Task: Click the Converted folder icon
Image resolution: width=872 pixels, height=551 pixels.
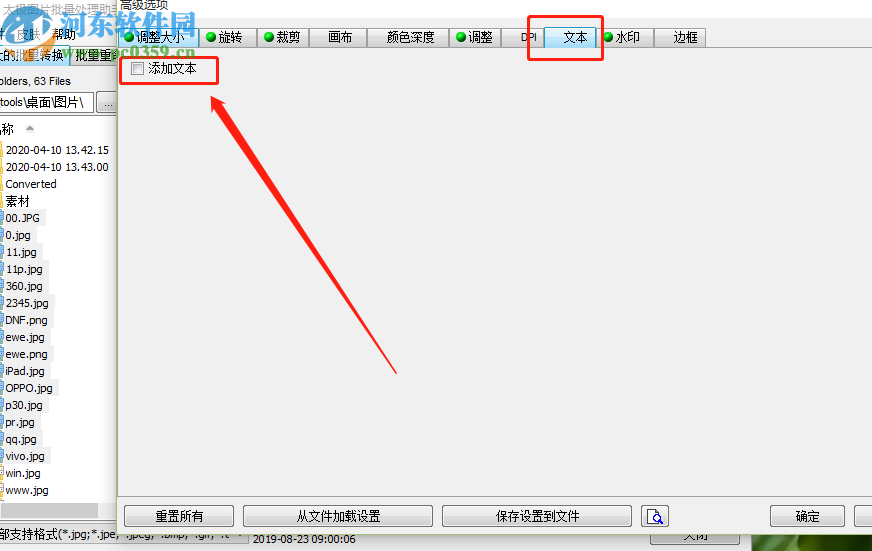Action: coord(2,184)
